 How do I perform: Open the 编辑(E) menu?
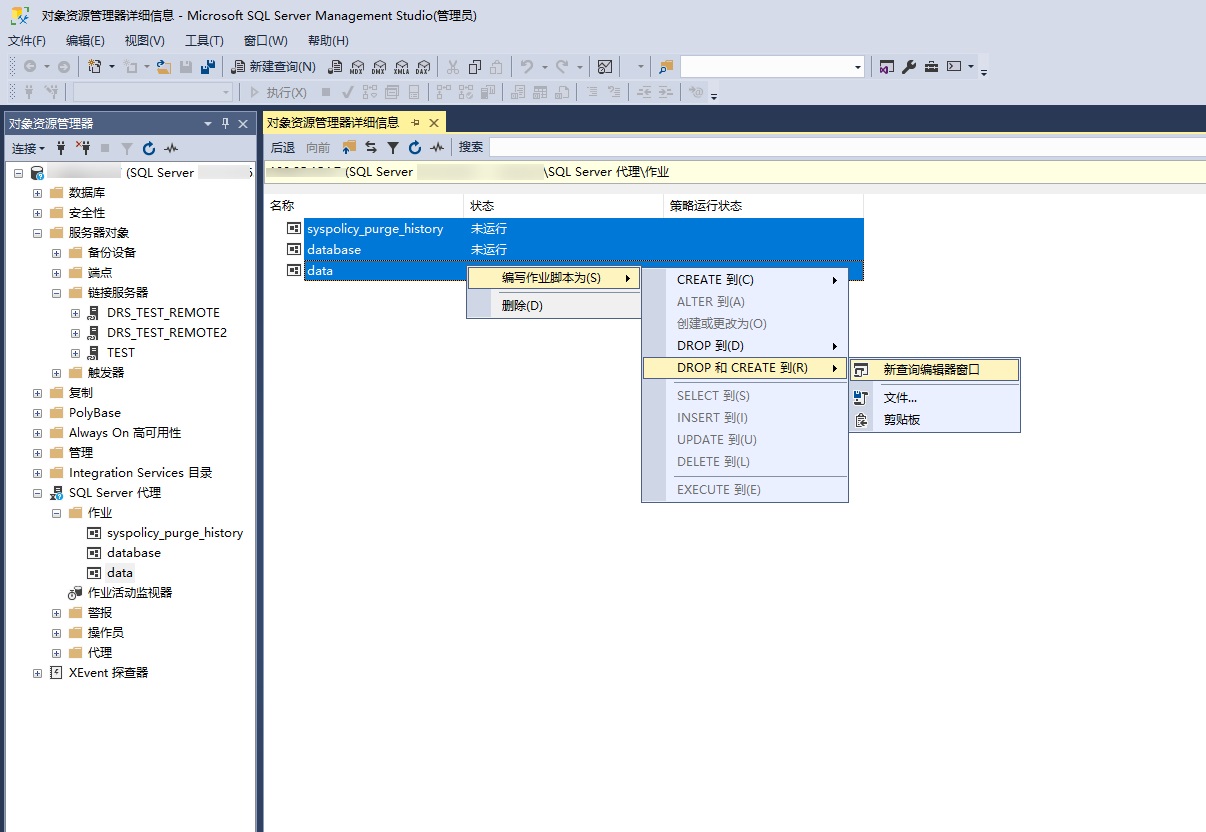[x=85, y=41]
